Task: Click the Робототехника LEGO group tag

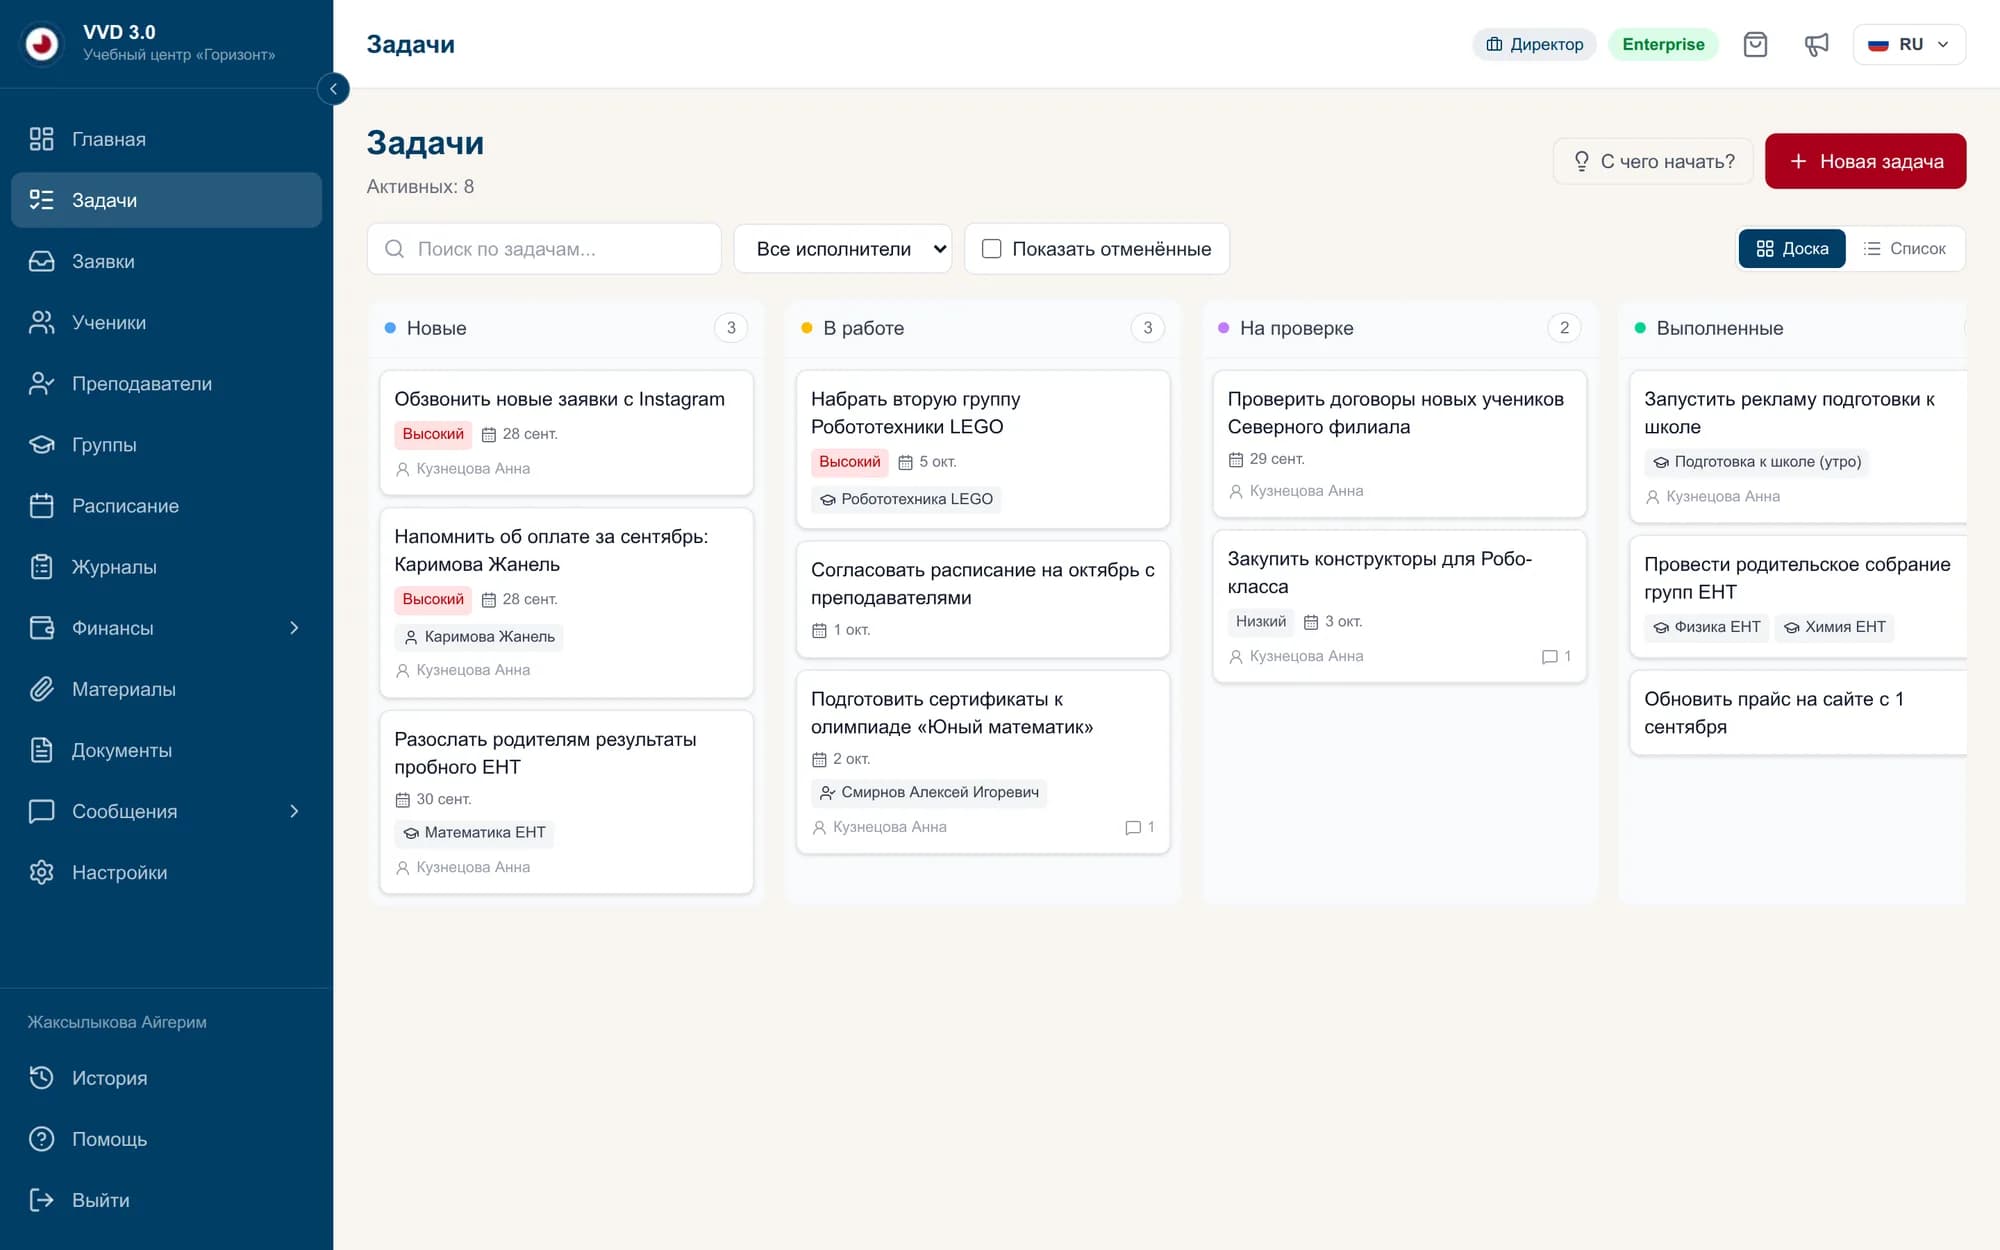Action: (906, 499)
